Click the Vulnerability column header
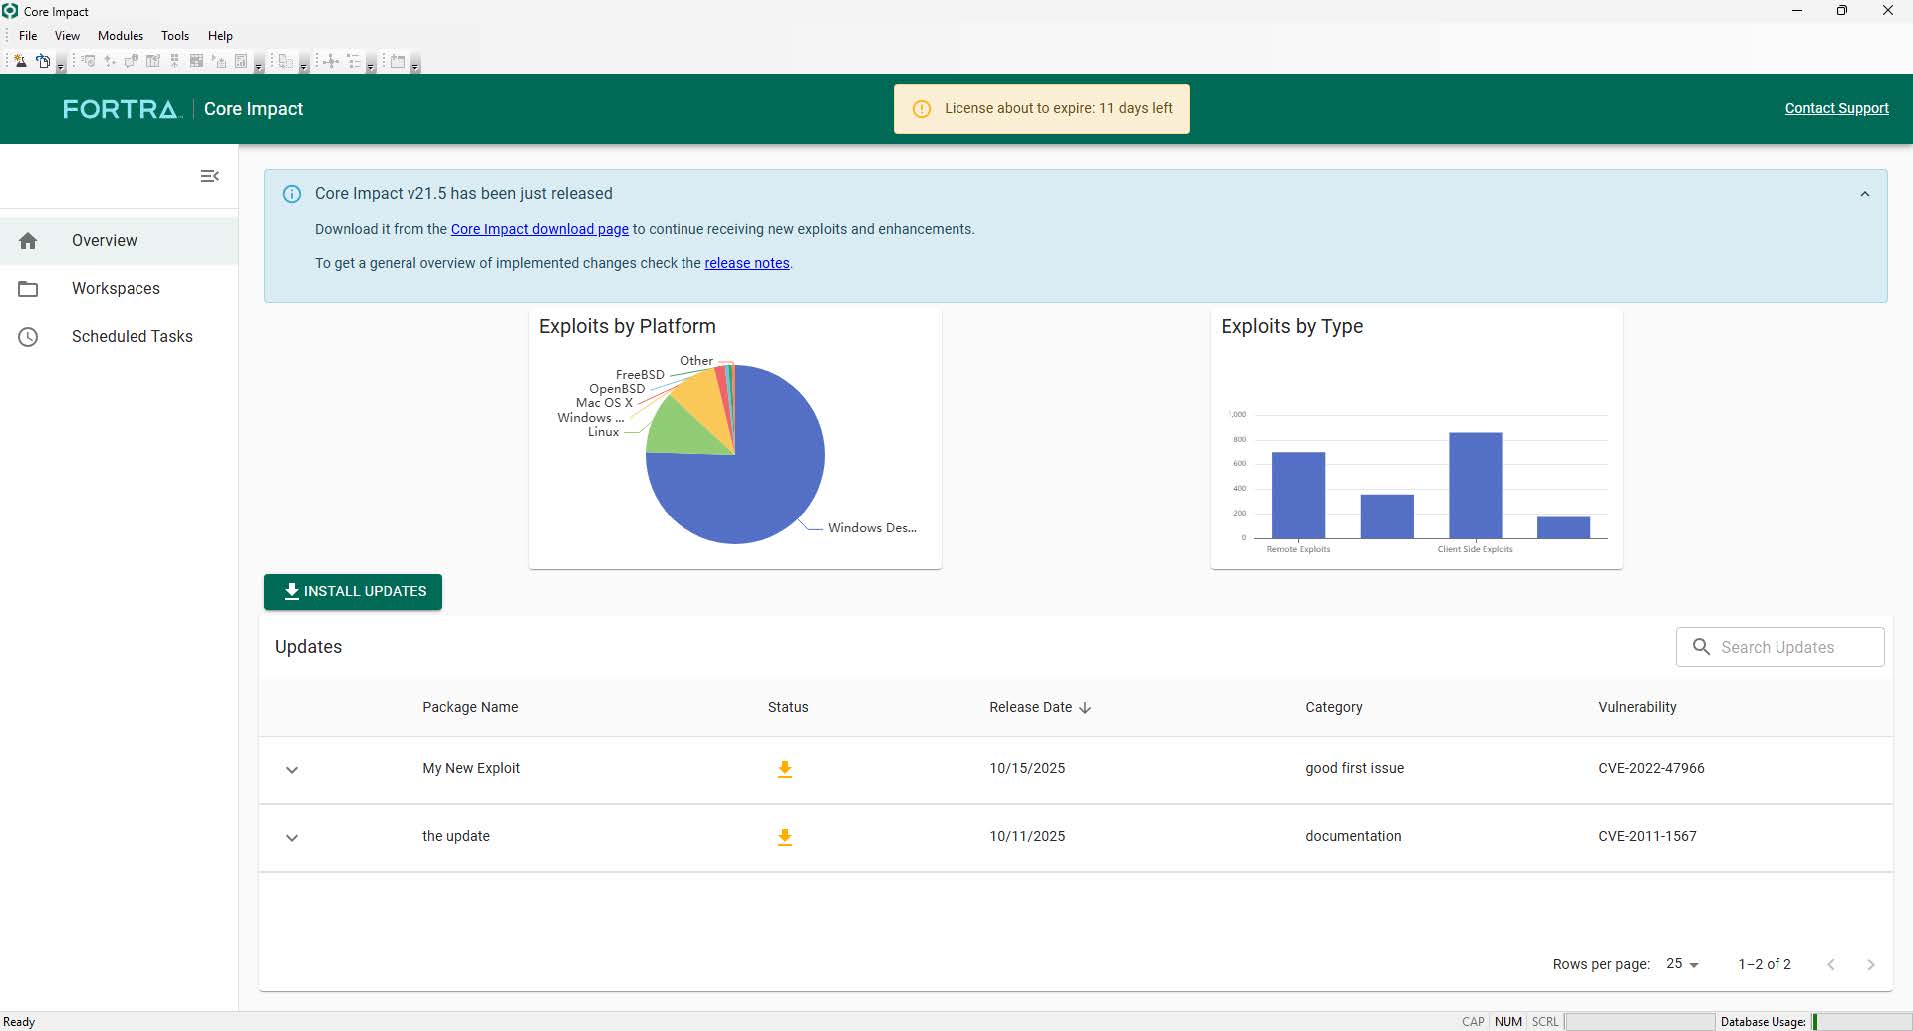This screenshot has width=1913, height=1031. click(x=1637, y=708)
